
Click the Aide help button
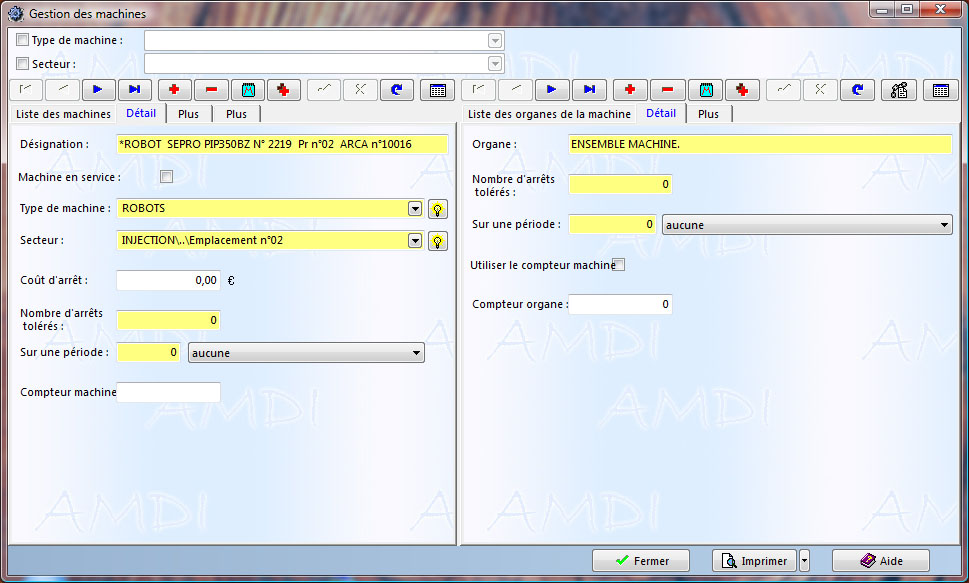click(881, 561)
